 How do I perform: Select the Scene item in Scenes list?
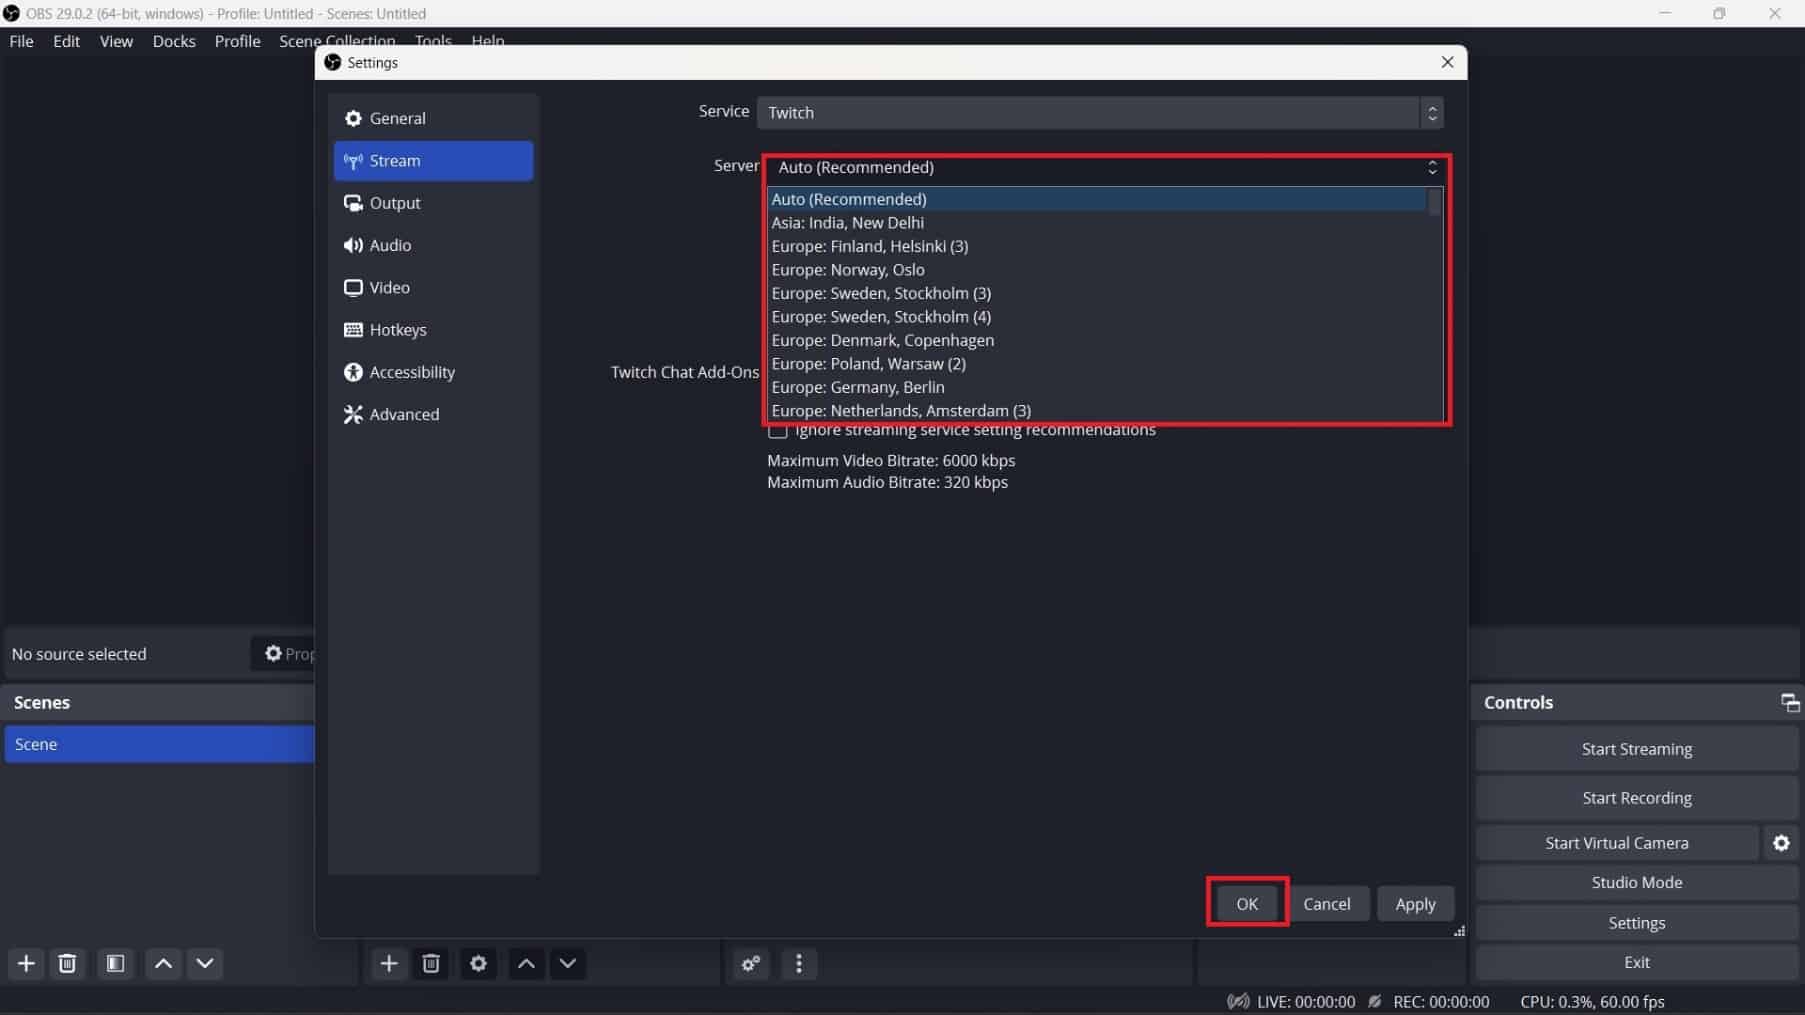(160, 744)
